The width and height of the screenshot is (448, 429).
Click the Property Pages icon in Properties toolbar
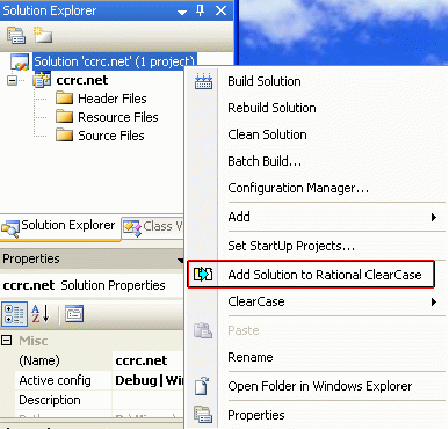coord(74,313)
